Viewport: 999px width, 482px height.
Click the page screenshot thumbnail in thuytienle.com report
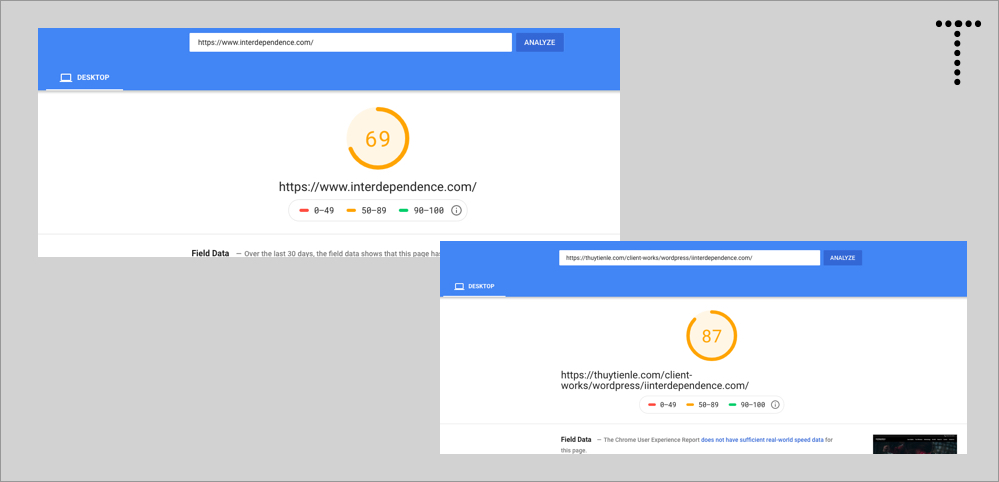[x=915, y=444]
